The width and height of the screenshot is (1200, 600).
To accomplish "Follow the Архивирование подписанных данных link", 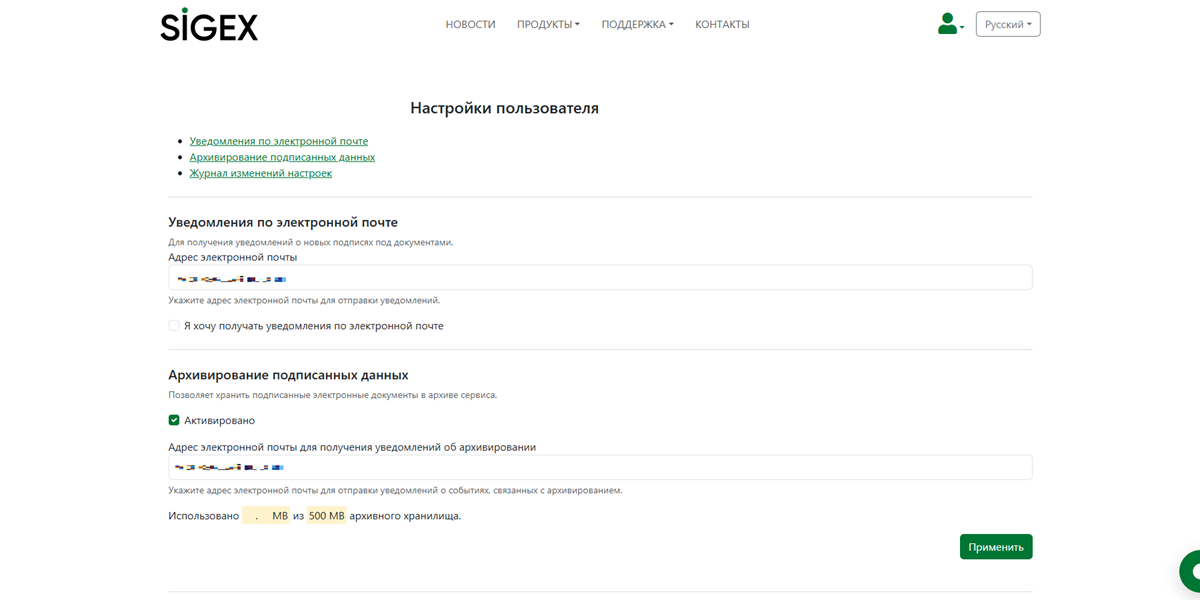I will 282,157.
